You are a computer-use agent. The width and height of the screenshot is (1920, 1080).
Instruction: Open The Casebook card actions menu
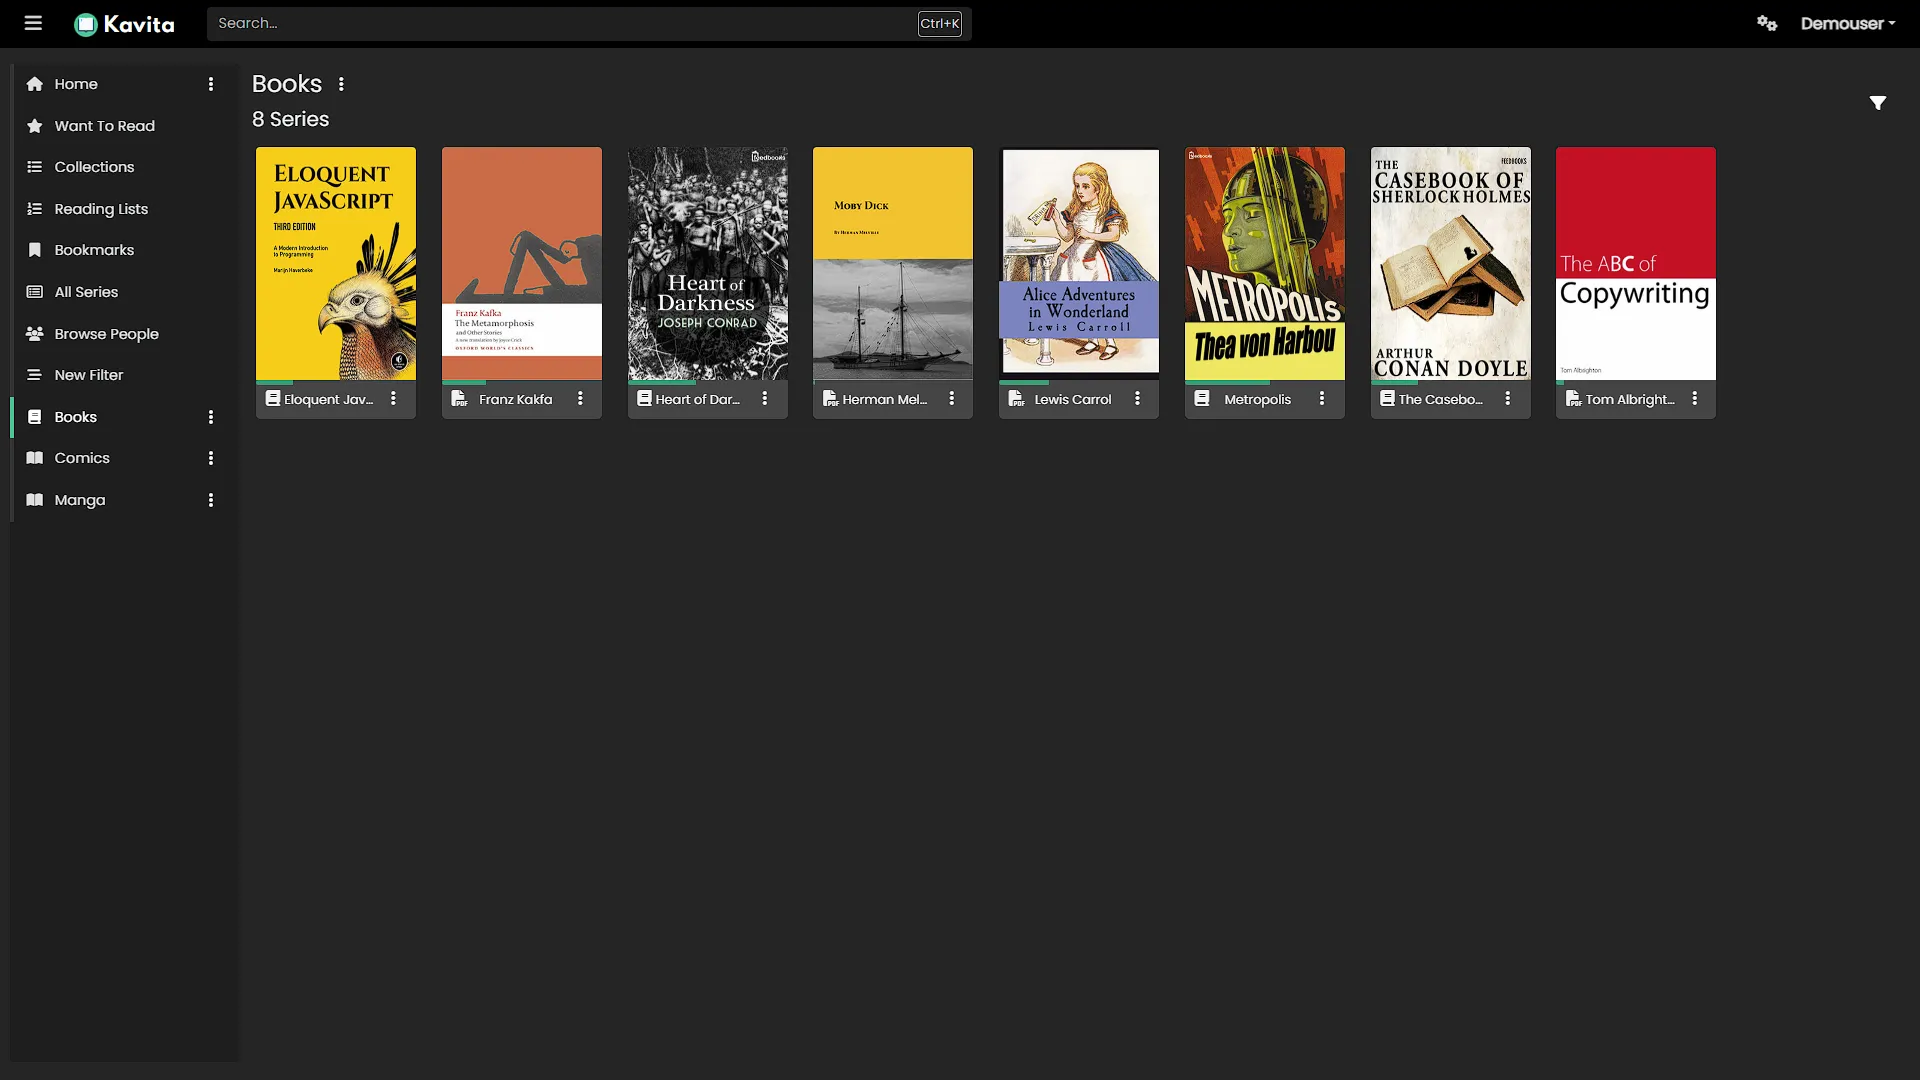pyautogui.click(x=1508, y=398)
